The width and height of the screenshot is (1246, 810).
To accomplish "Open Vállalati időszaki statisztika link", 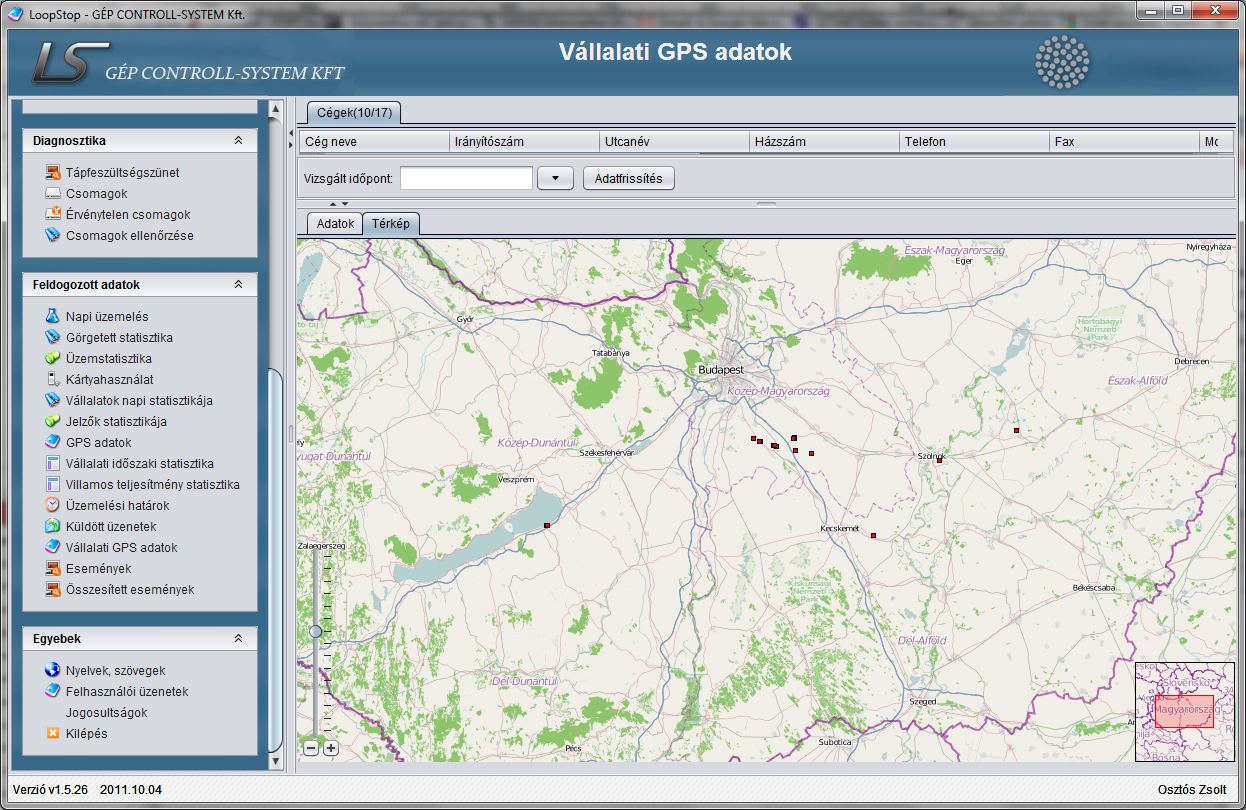I will [139, 463].
